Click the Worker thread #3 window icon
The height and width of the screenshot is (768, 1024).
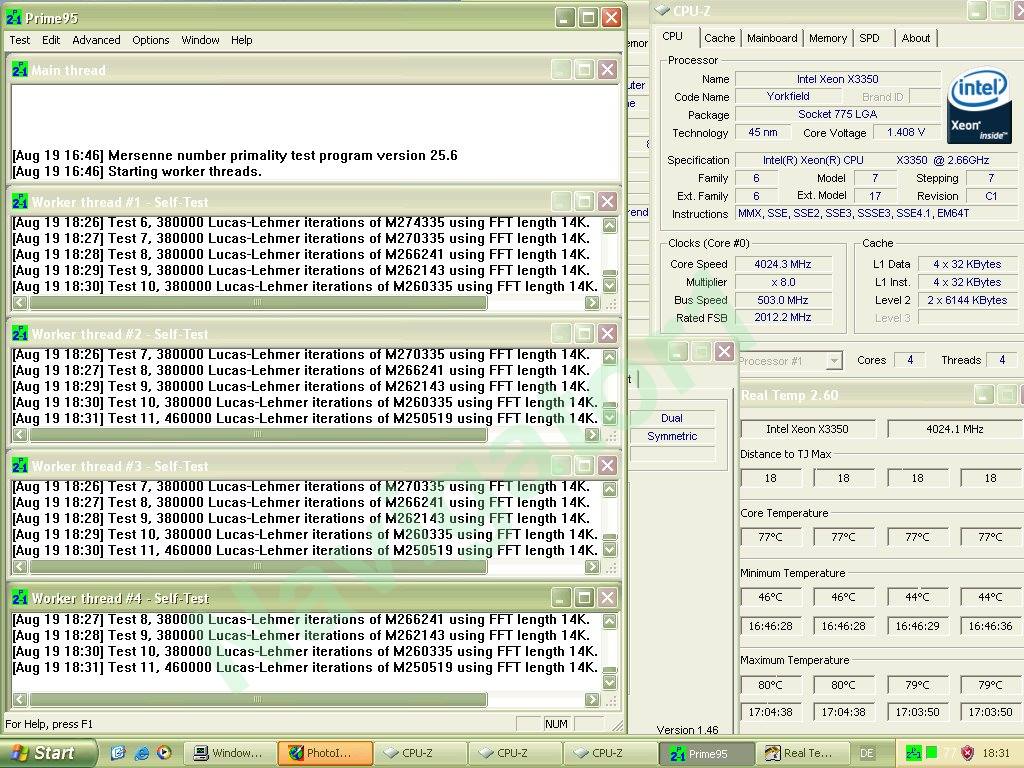[20, 466]
